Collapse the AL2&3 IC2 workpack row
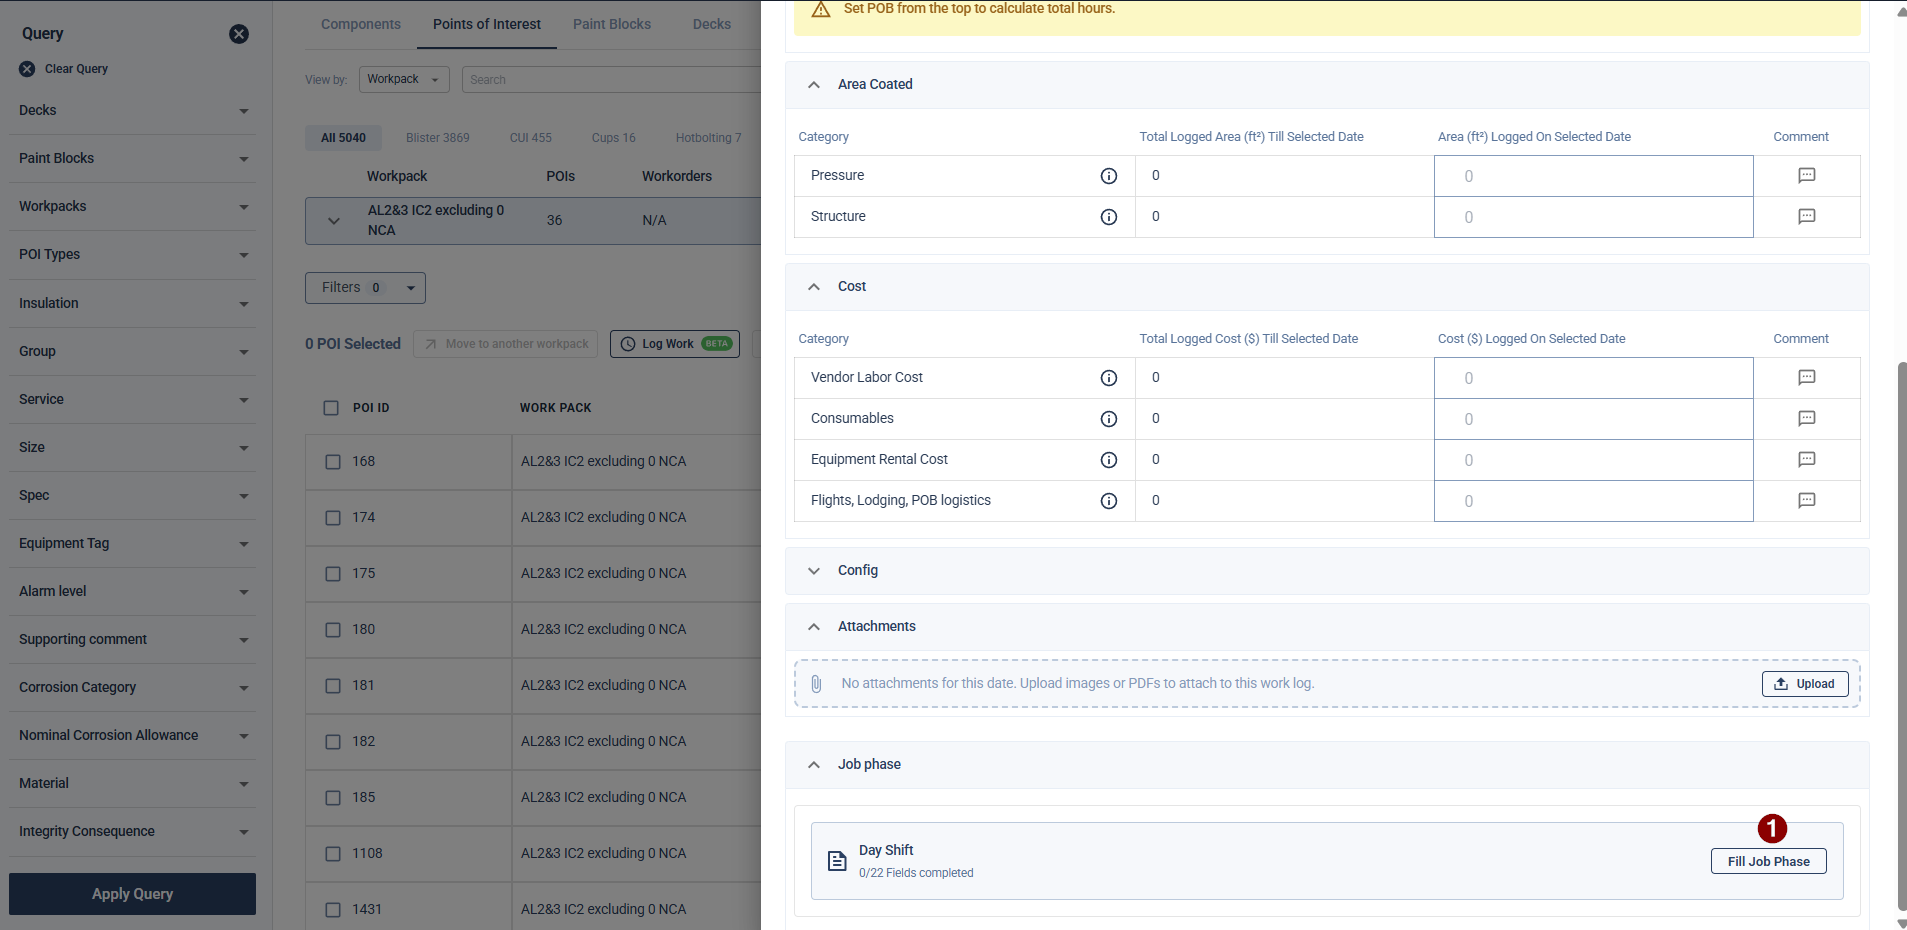This screenshot has height=930, width=1907. pyautogui.click(x=334, y=221)
